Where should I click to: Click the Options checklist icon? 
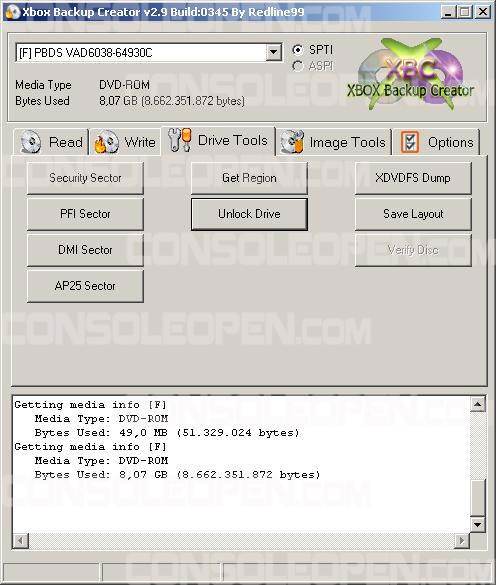pyautogui.click(x=410, y=142)
